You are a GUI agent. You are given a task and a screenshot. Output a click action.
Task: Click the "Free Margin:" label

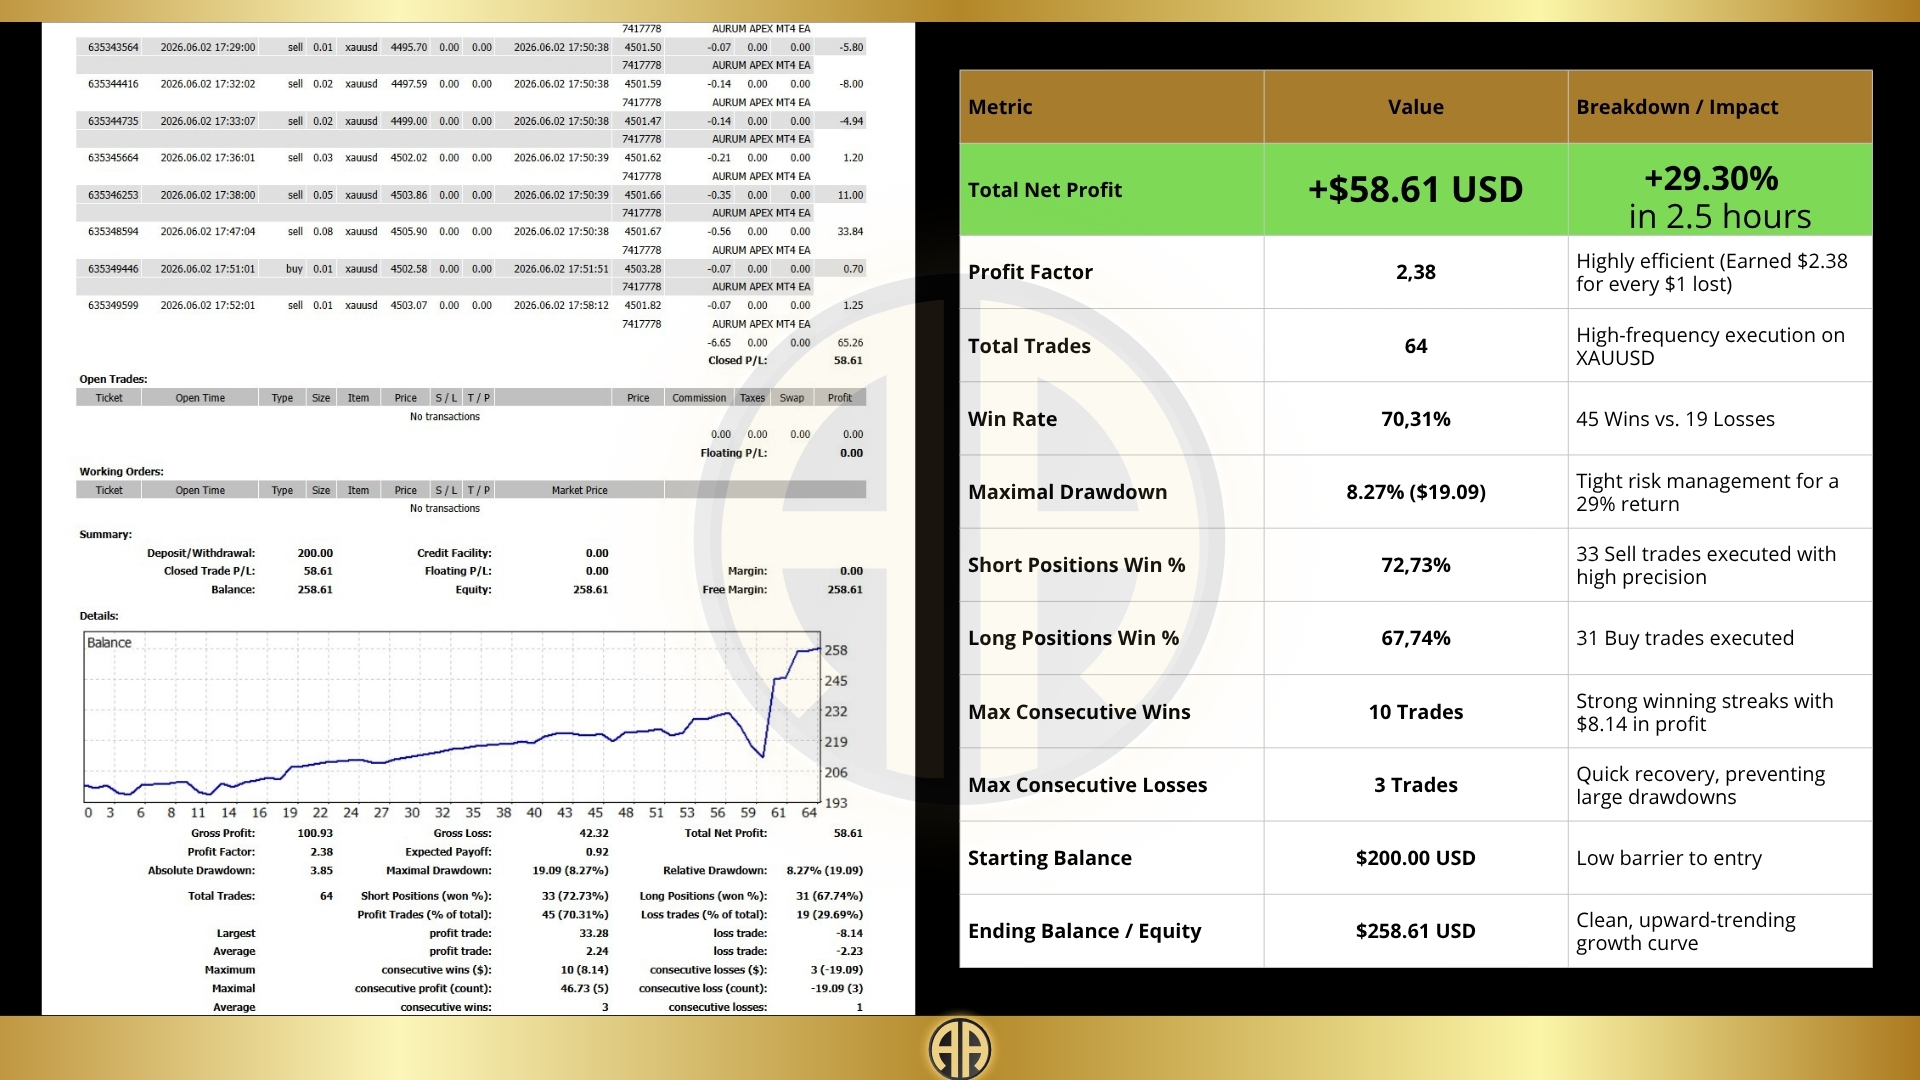[734, 590]
